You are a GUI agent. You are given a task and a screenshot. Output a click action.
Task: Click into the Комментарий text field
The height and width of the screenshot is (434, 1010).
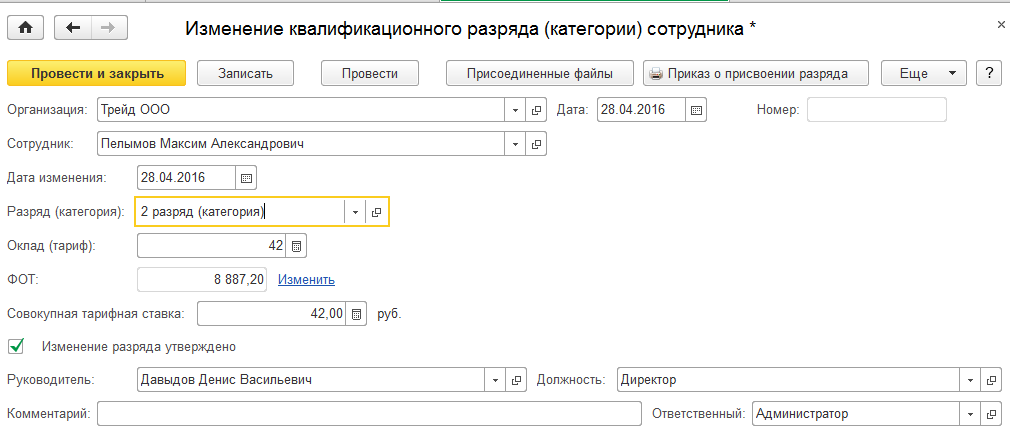368,413
